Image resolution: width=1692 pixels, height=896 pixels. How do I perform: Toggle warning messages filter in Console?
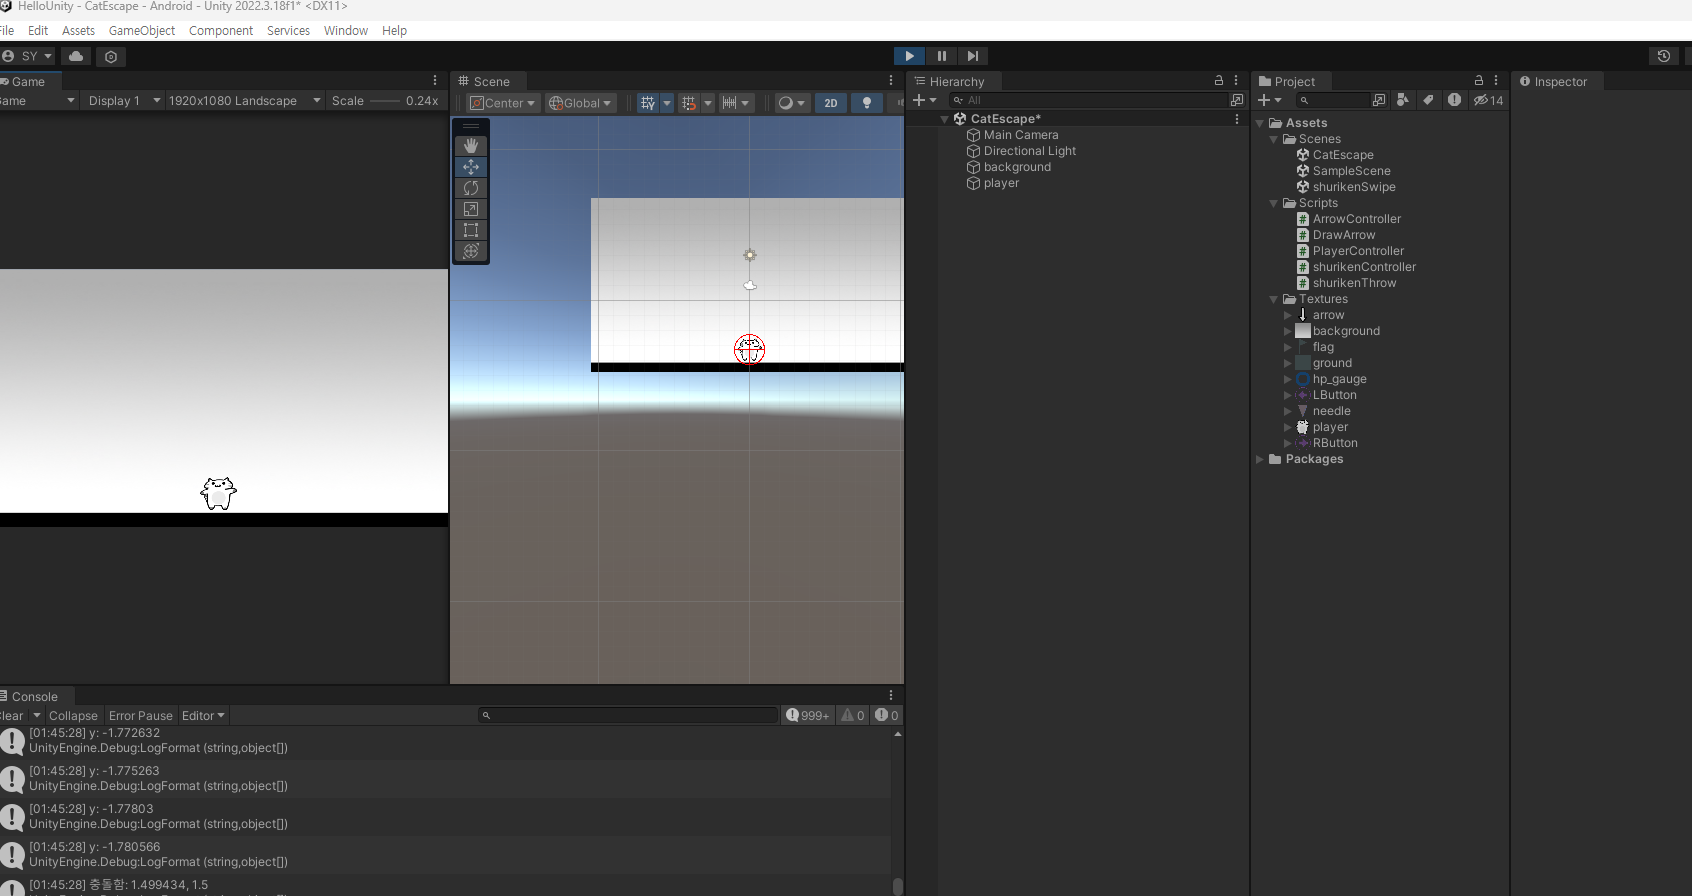pyautogui.click(x=852, y=715)
